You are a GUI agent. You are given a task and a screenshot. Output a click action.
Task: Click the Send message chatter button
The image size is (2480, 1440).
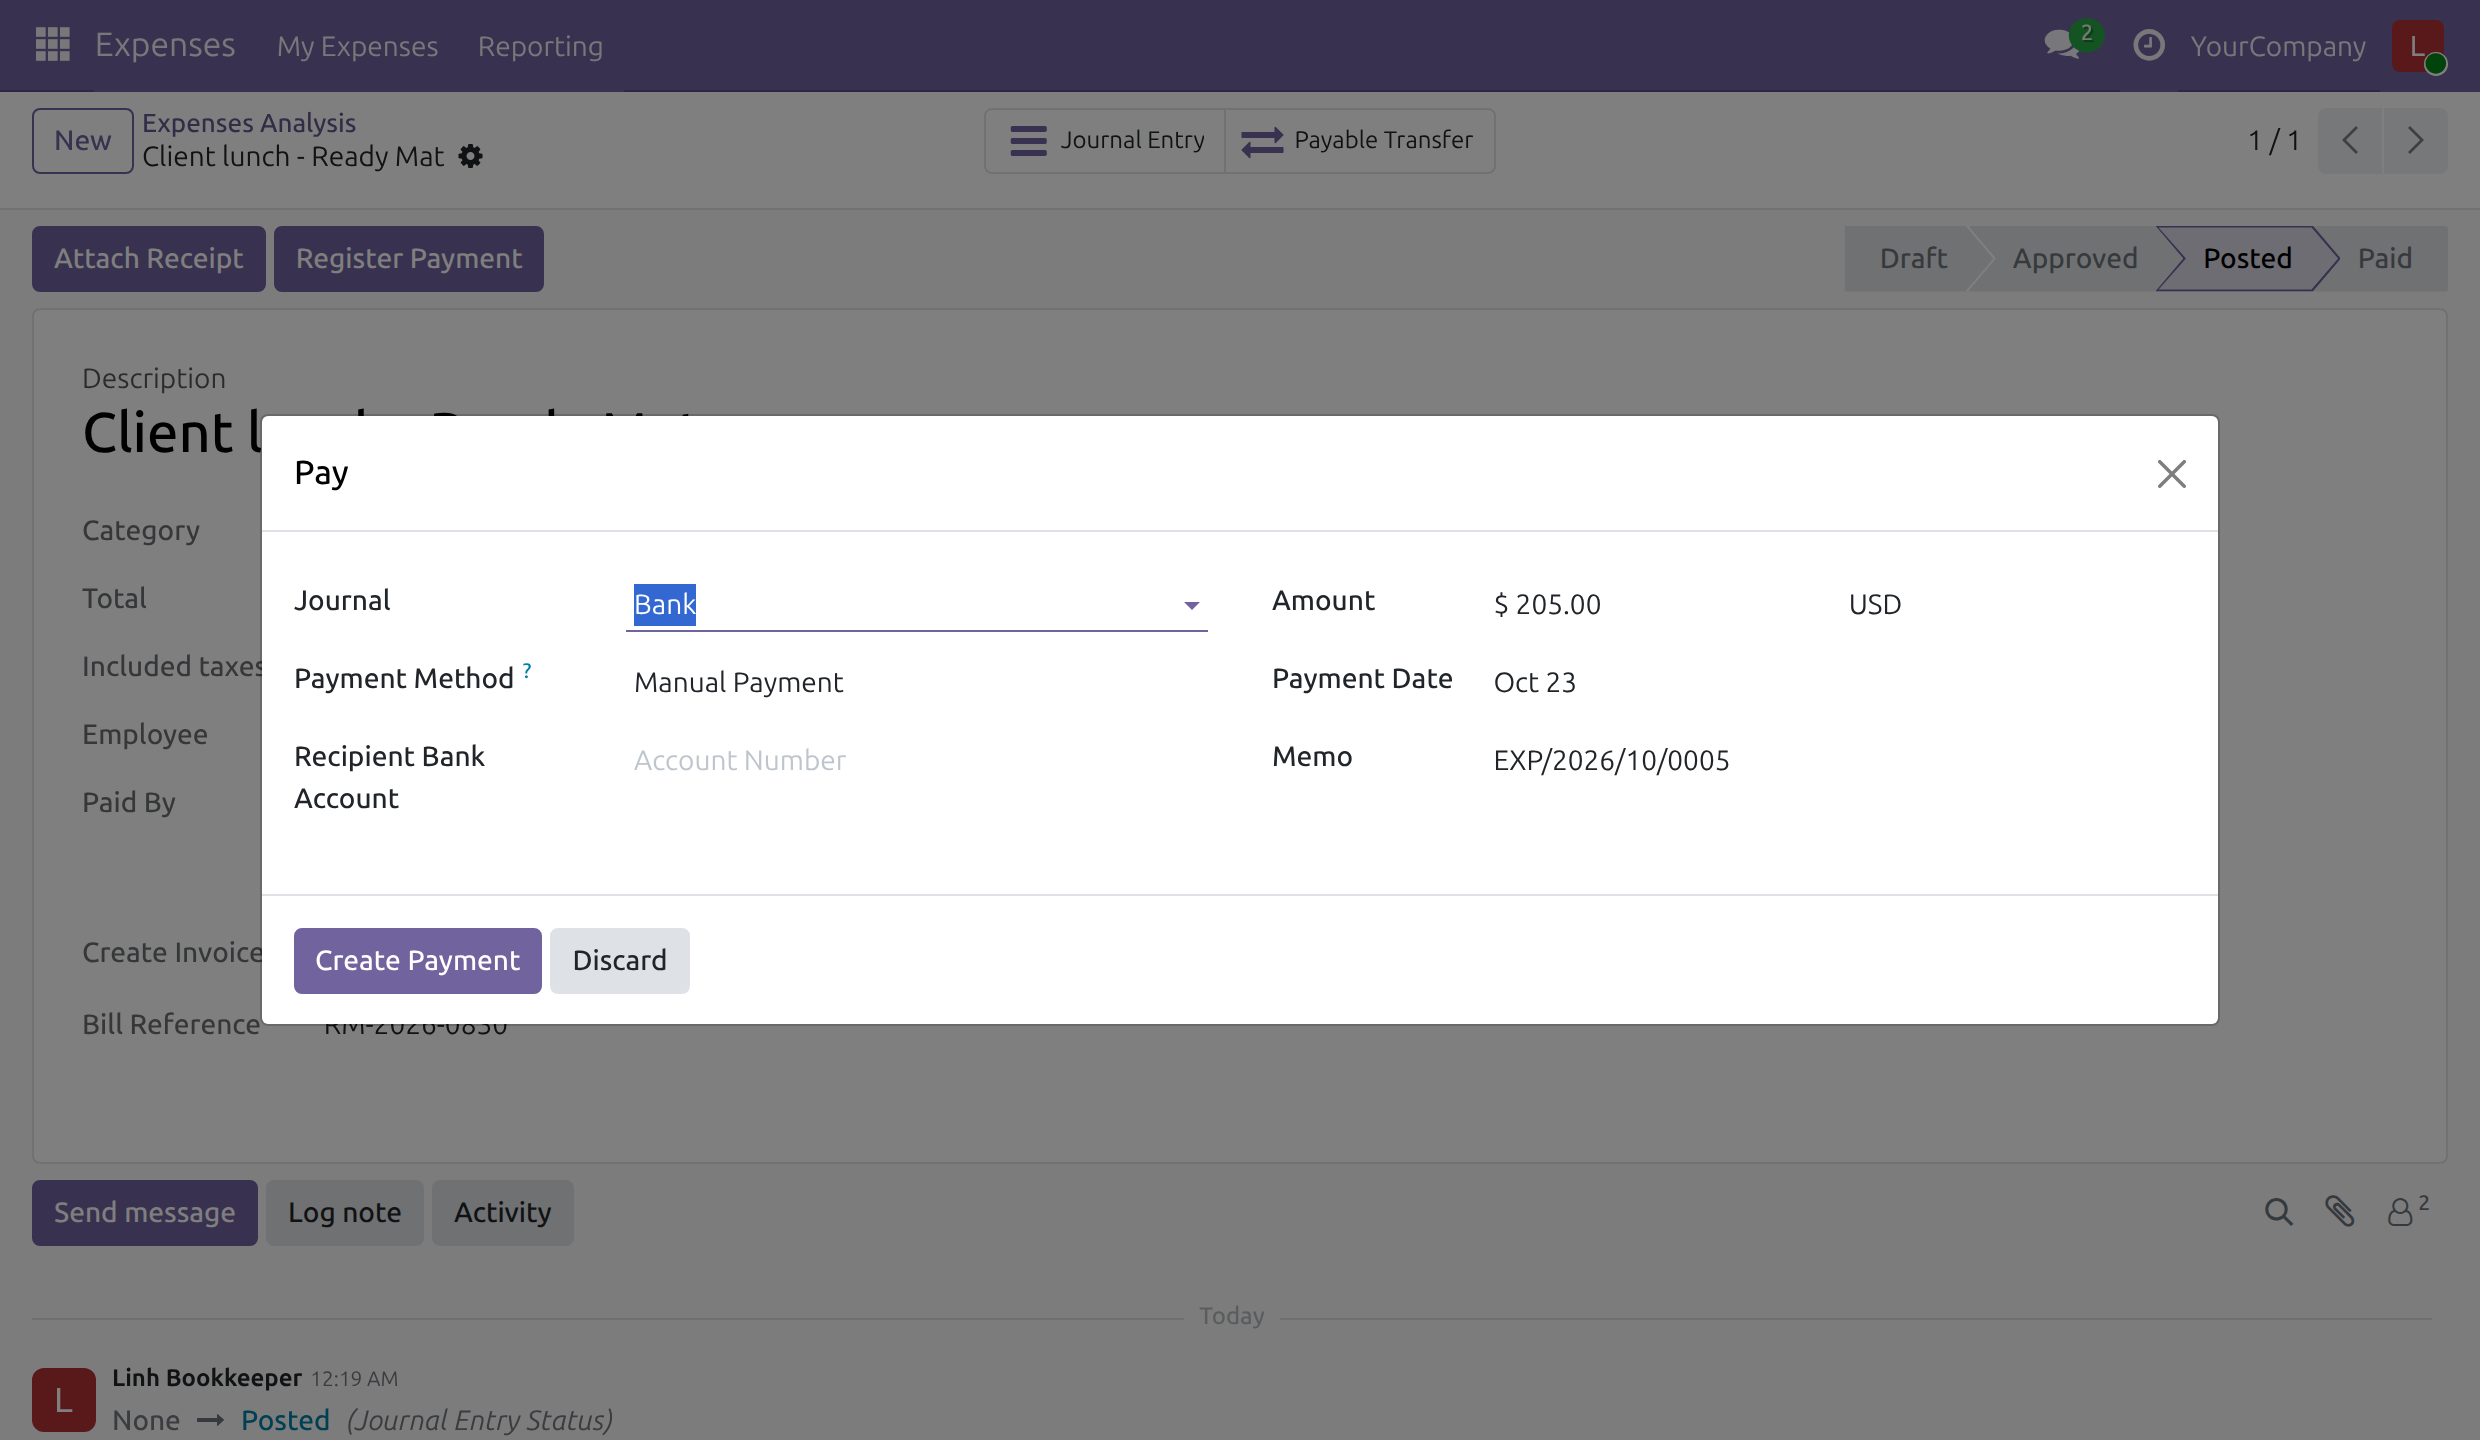click(145, 1213)
